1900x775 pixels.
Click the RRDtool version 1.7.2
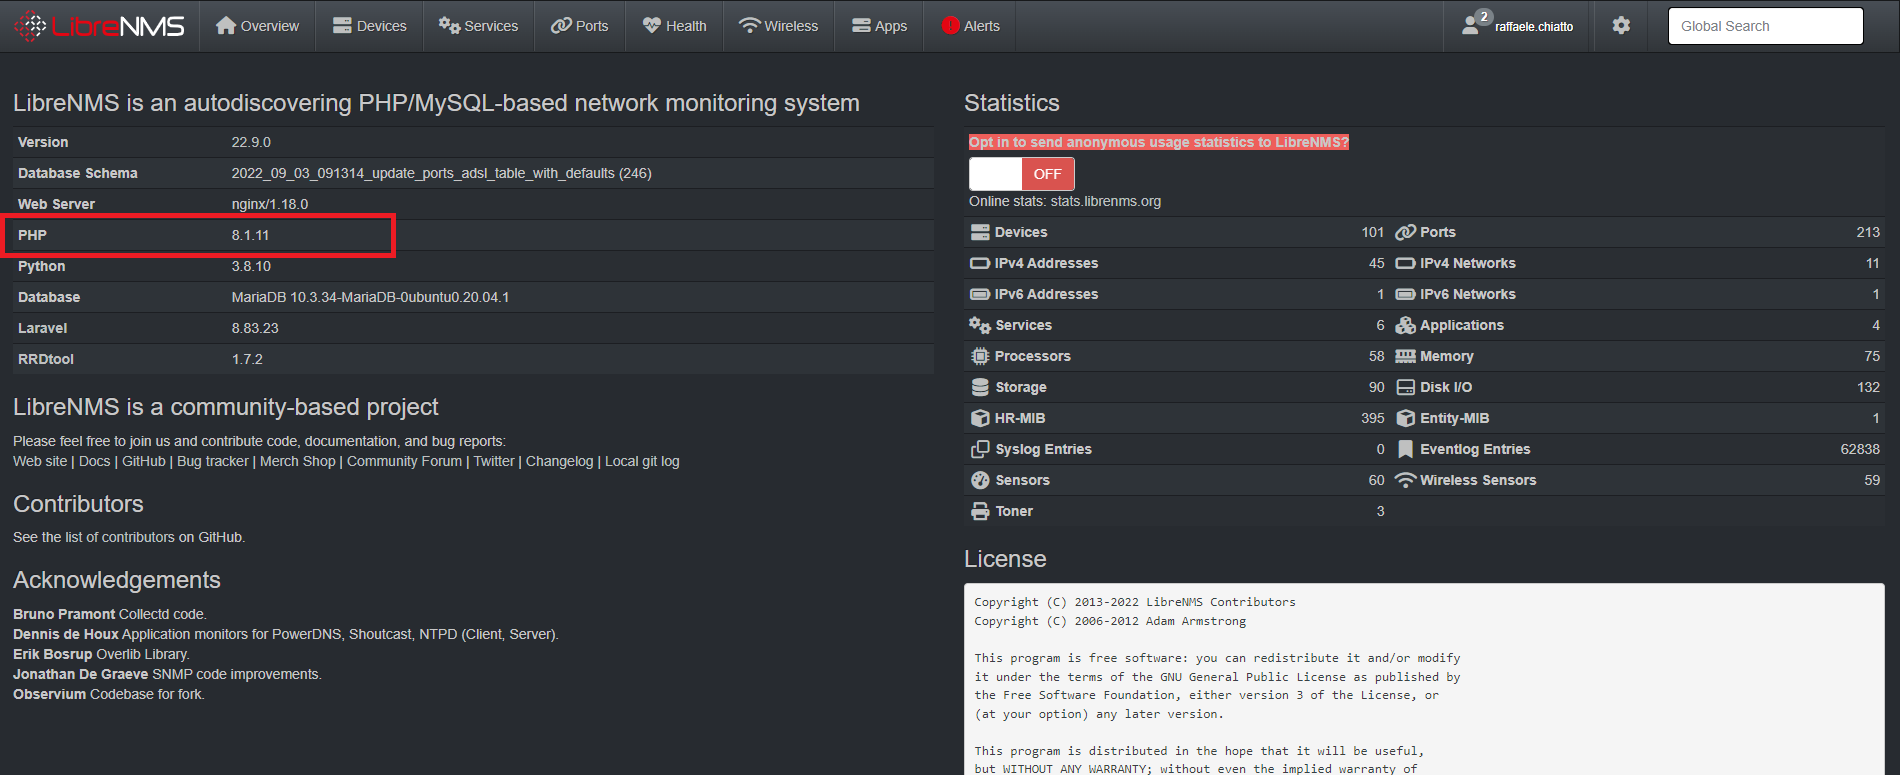[247, 359]
